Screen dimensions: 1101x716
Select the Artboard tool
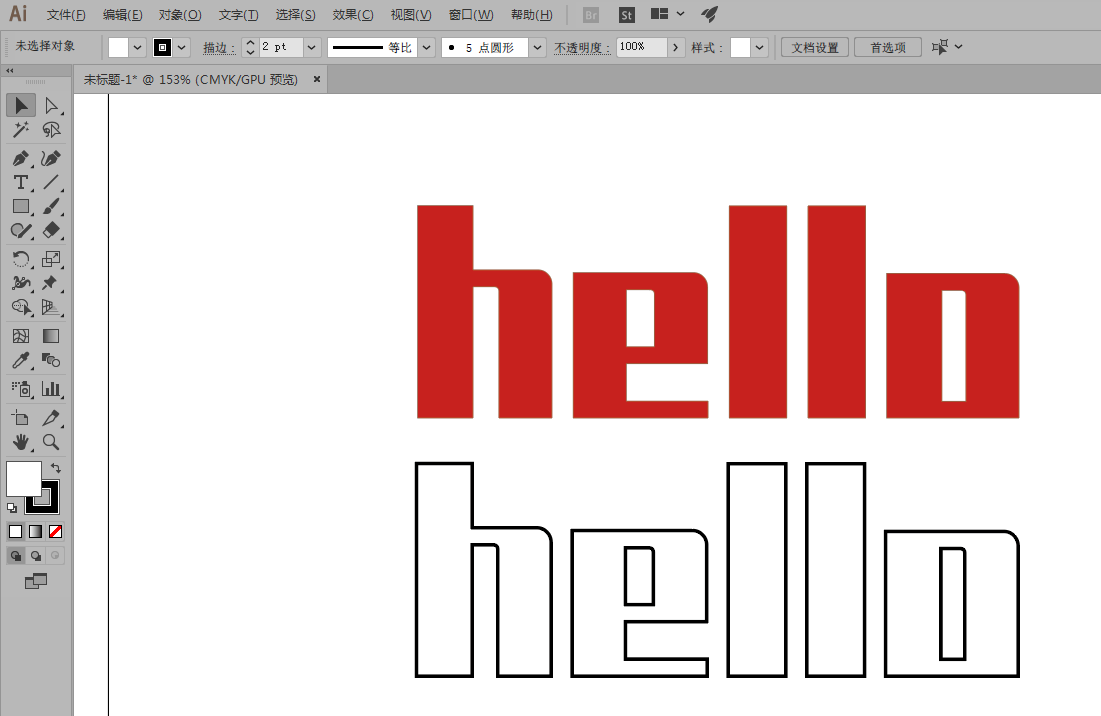click(21, 418)
